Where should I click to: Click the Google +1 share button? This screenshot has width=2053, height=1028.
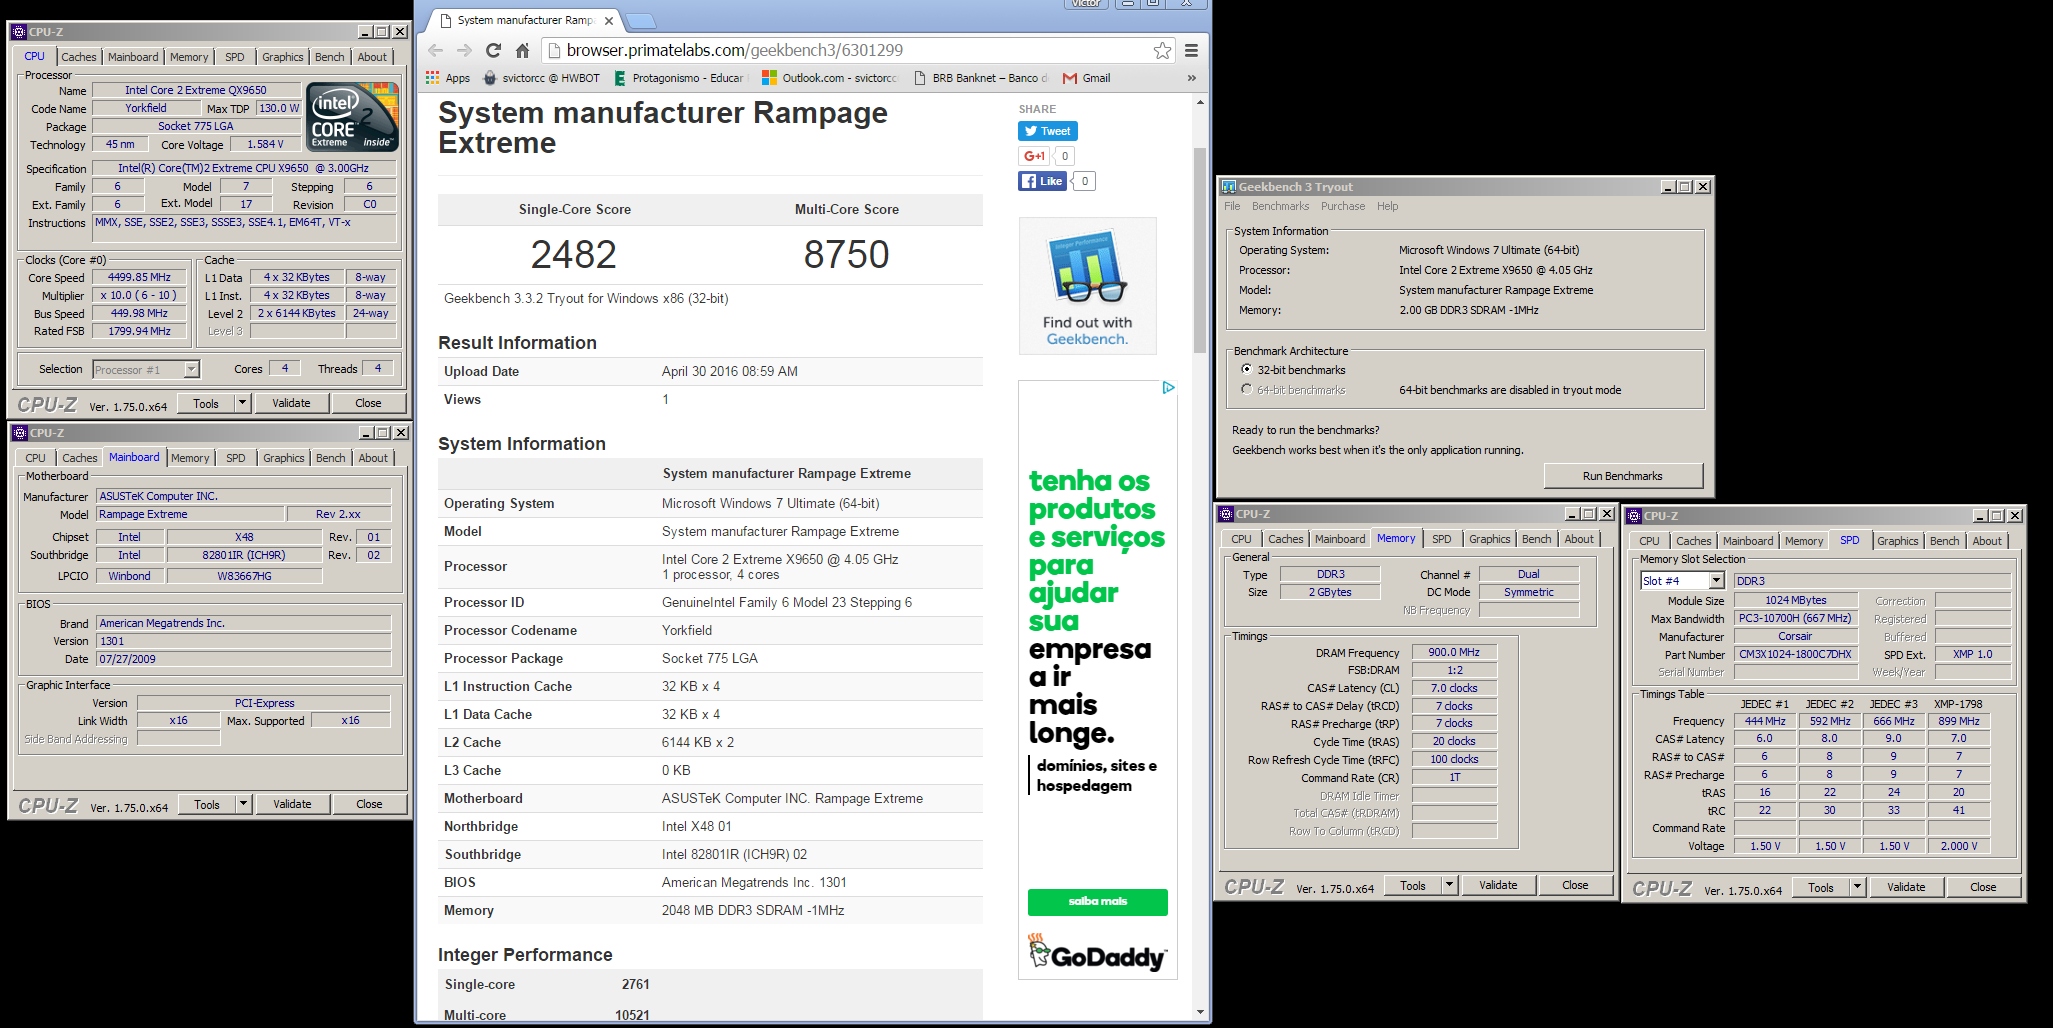[1034, 156]
